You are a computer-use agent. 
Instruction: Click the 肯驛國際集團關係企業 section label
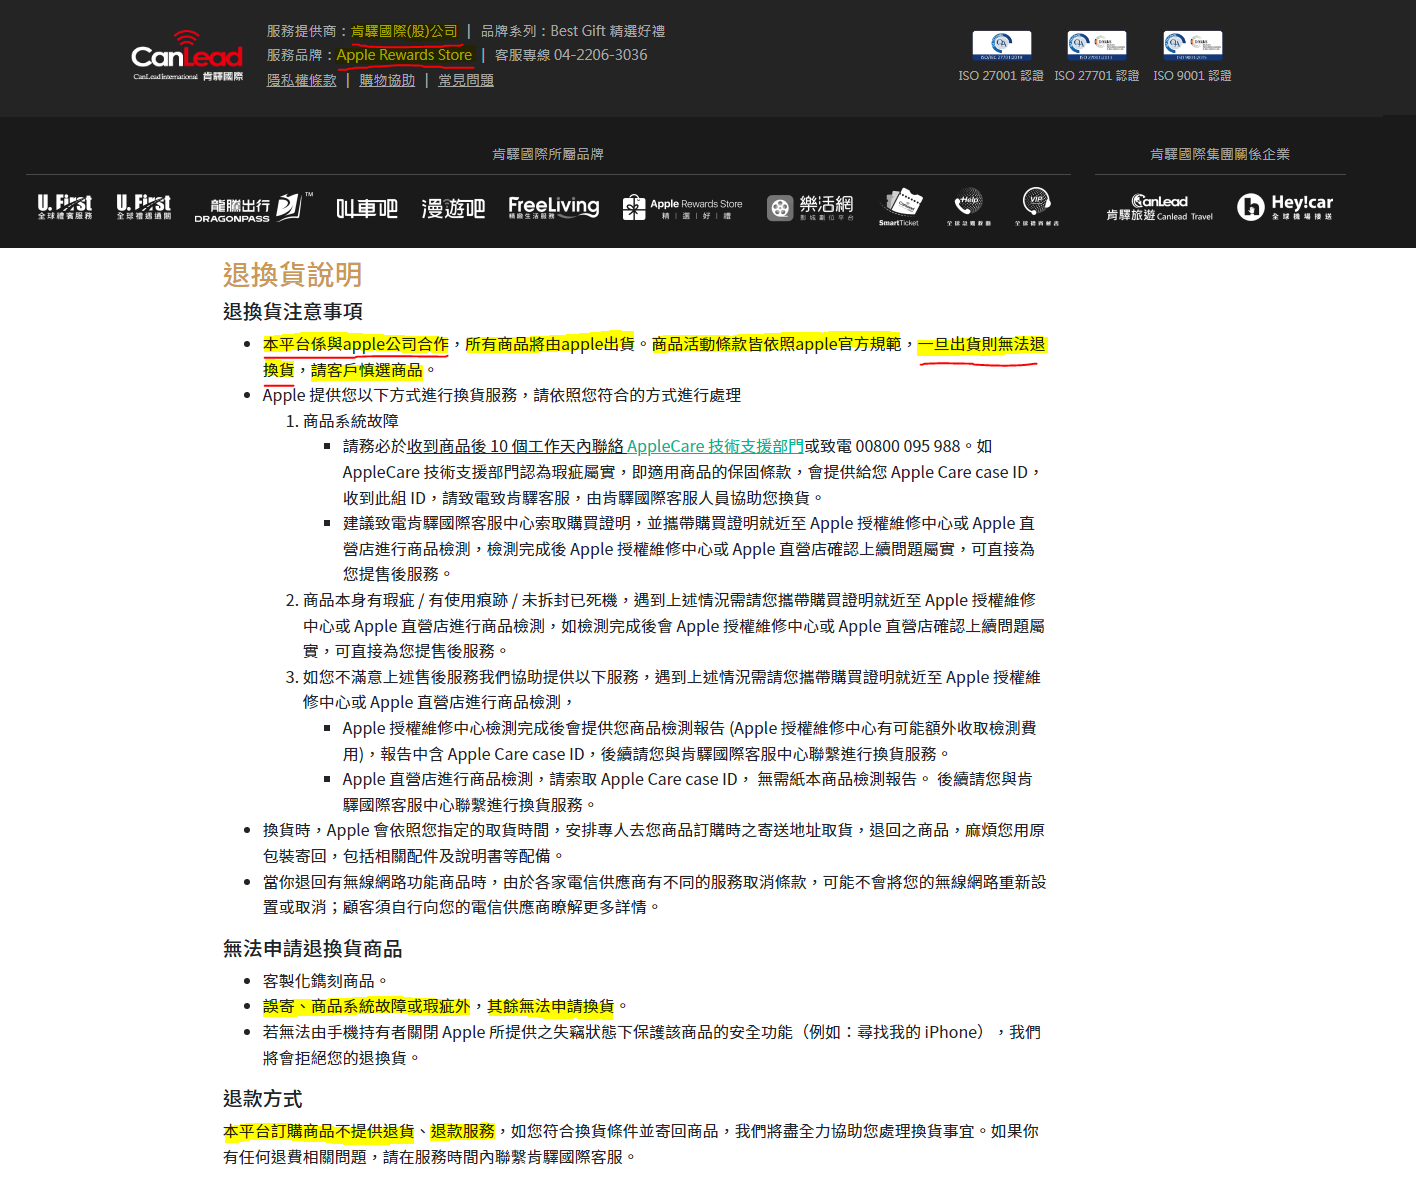pyautogui.click(x=1220, y=154)
